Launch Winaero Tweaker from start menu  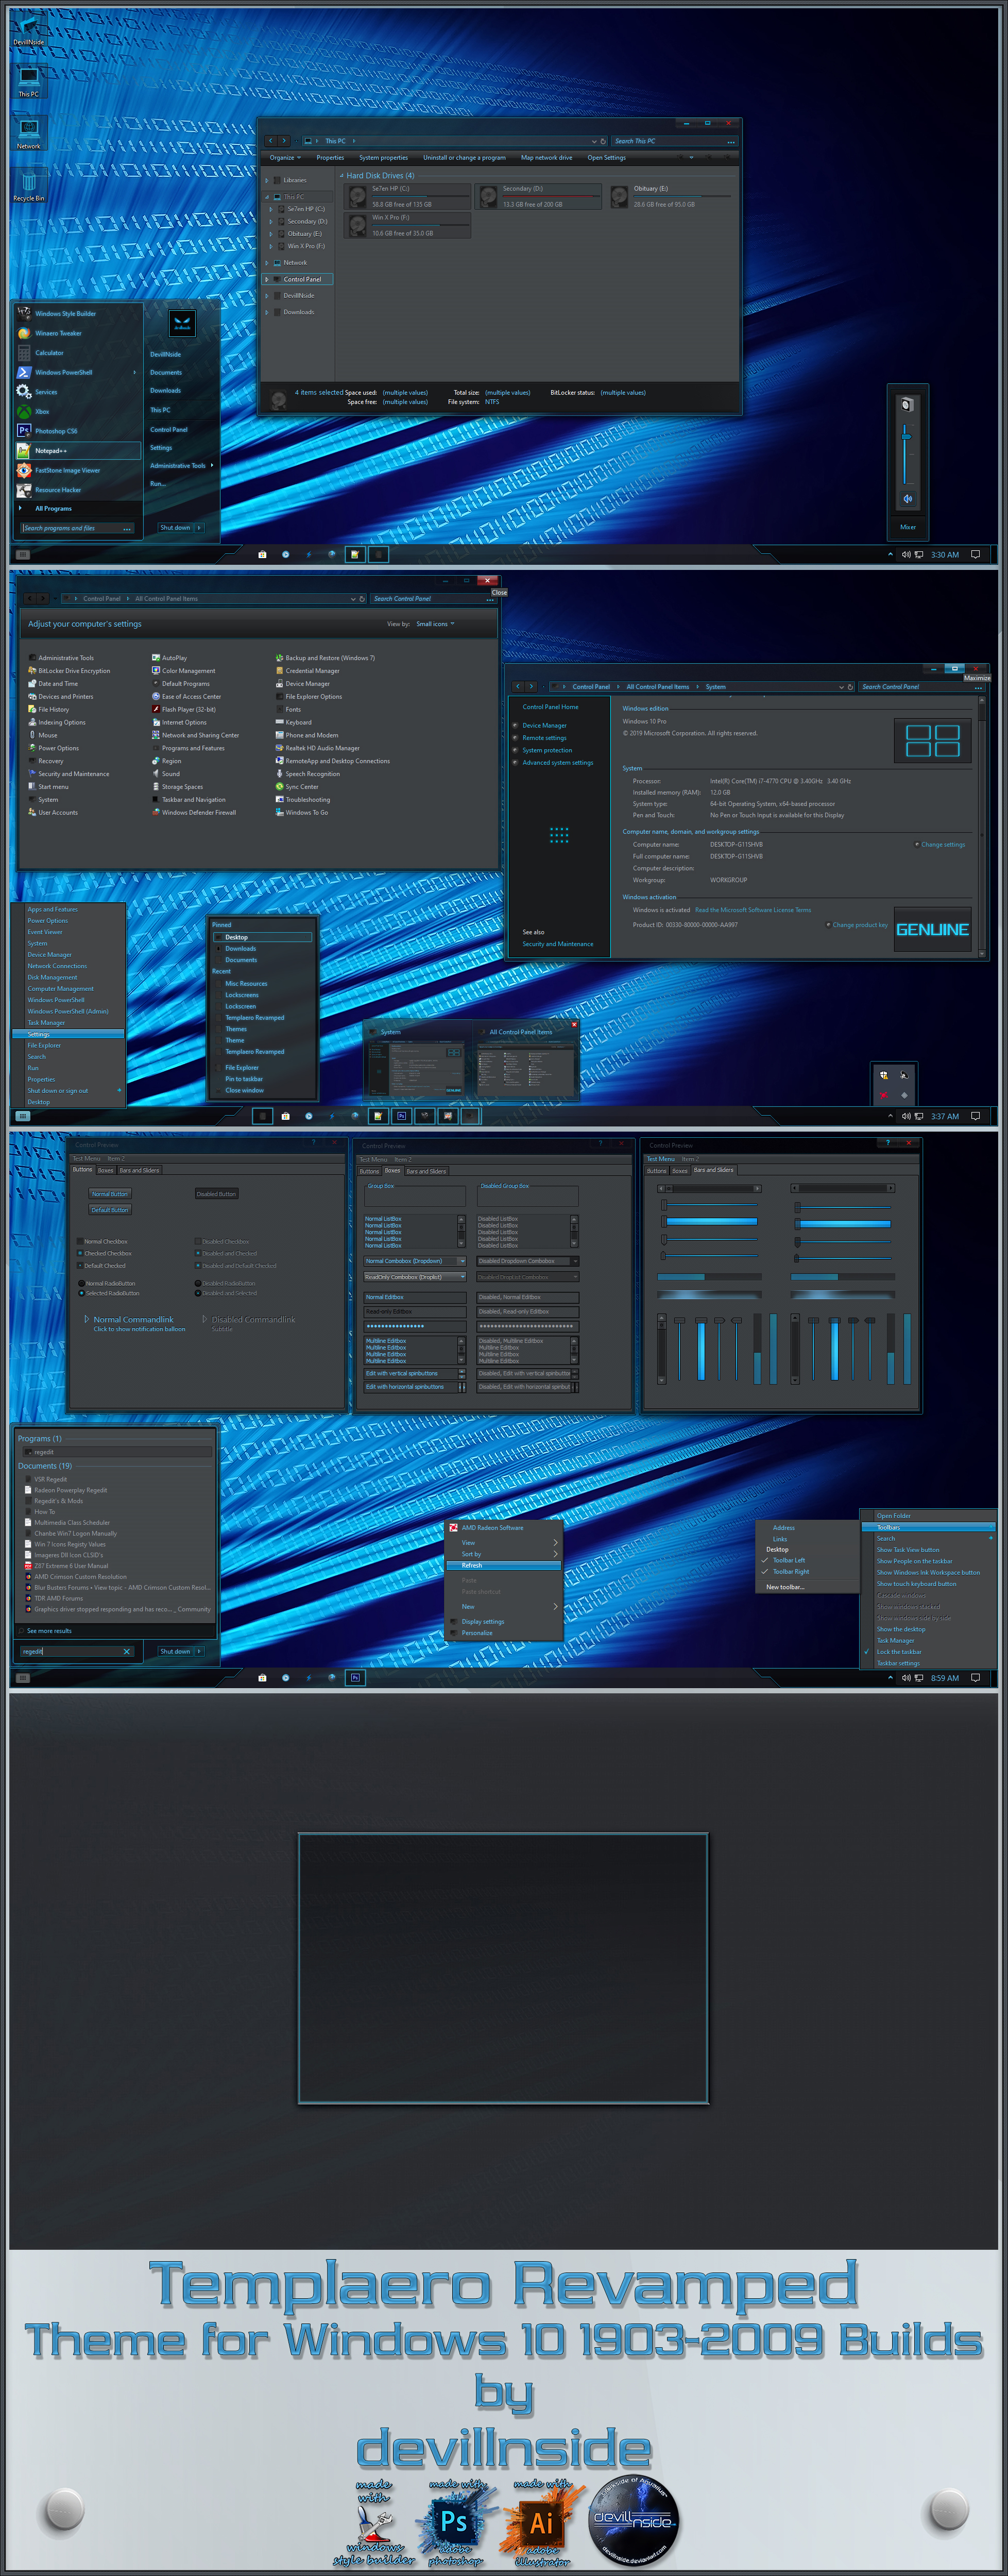(77, 333)
